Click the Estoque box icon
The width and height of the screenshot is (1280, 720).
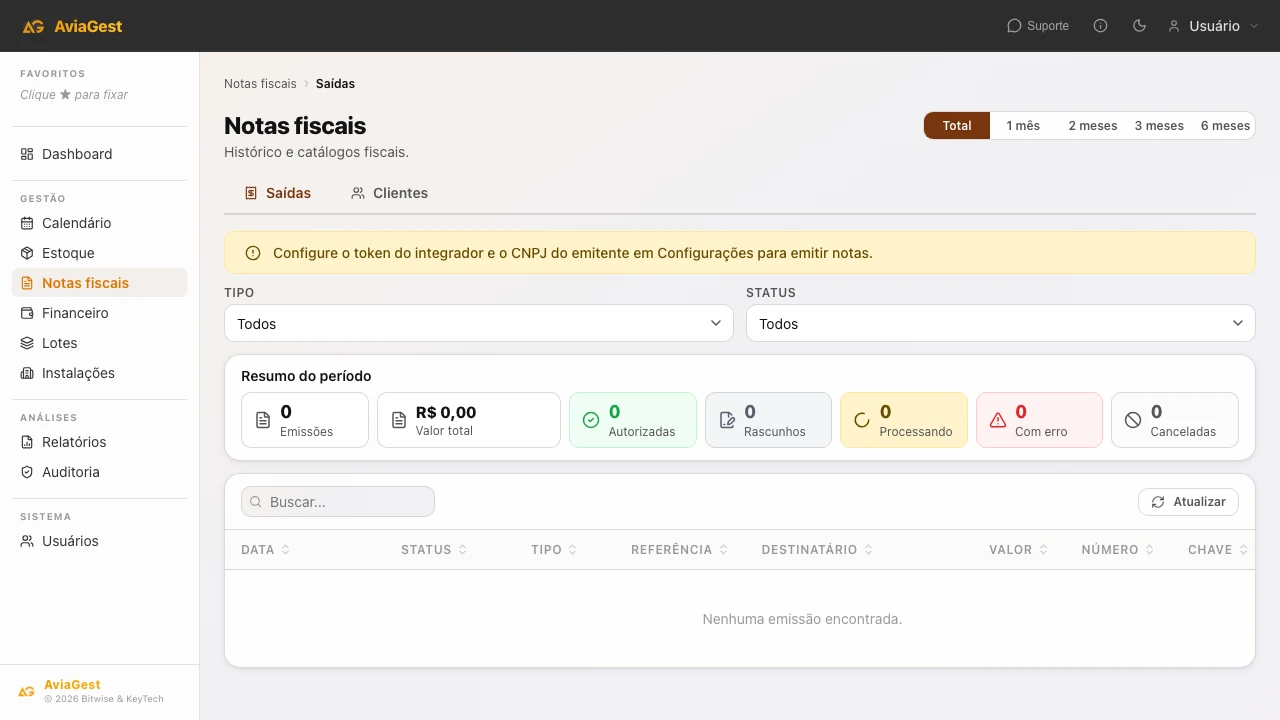click(27, 253)
